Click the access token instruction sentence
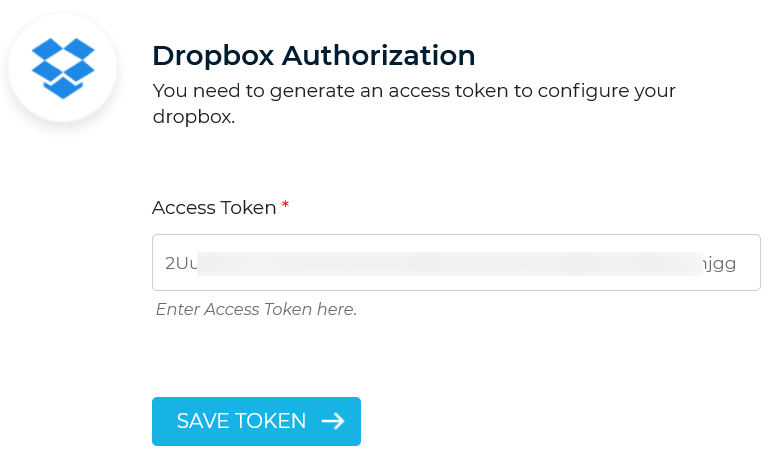The width and height of the screenshot is (781, 459). [x=414, y=104]
